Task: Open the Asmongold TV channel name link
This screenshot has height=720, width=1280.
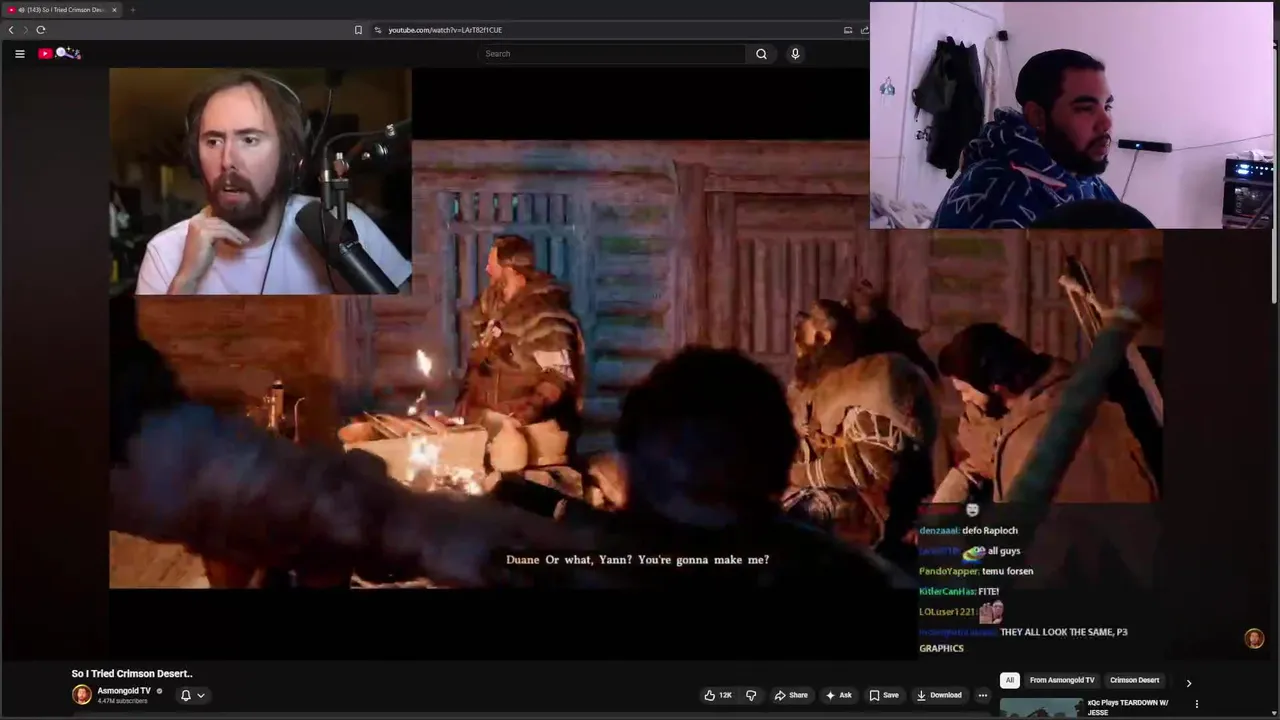Action: tap(124, 691)
